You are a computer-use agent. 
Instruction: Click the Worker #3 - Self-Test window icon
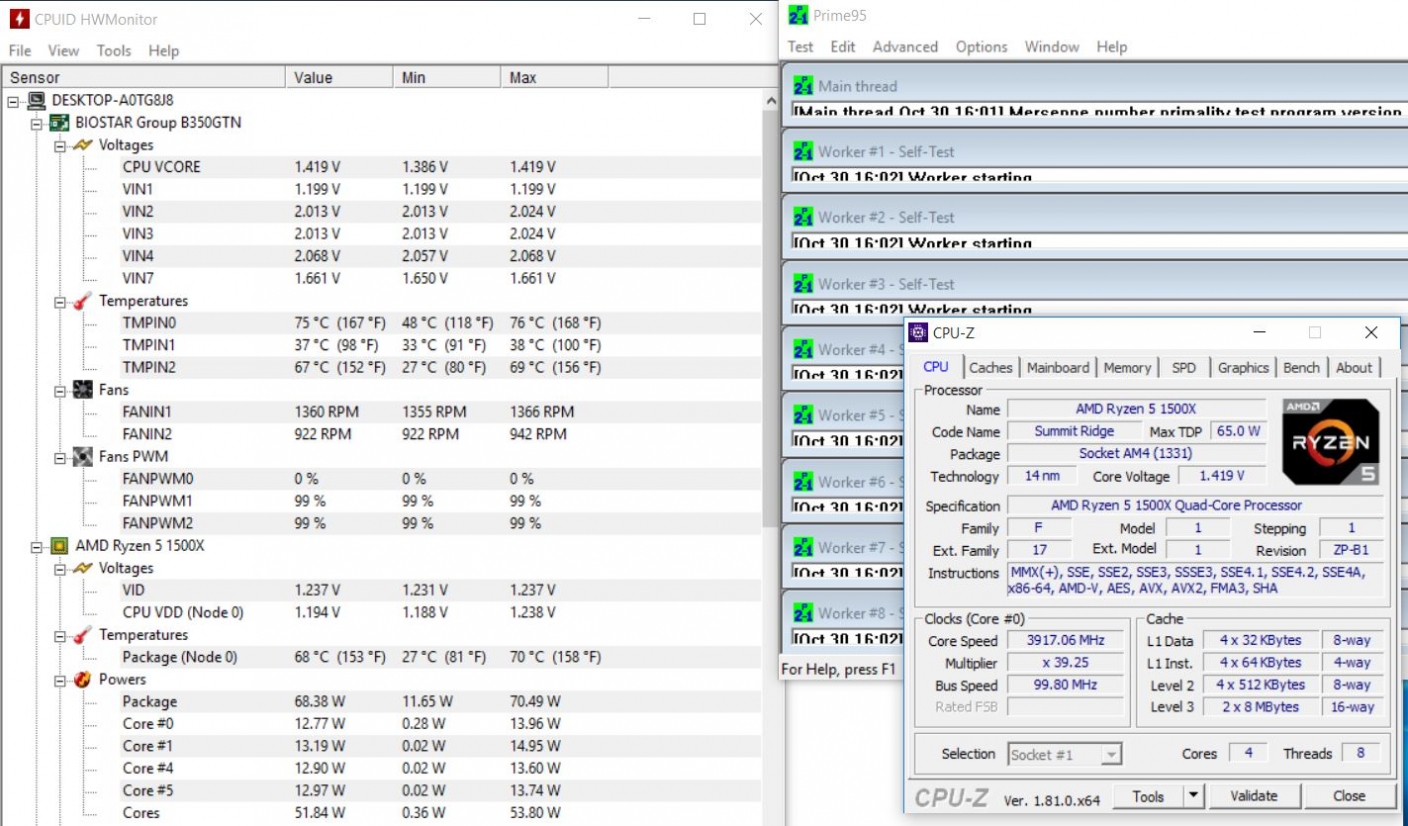(803, 284)
